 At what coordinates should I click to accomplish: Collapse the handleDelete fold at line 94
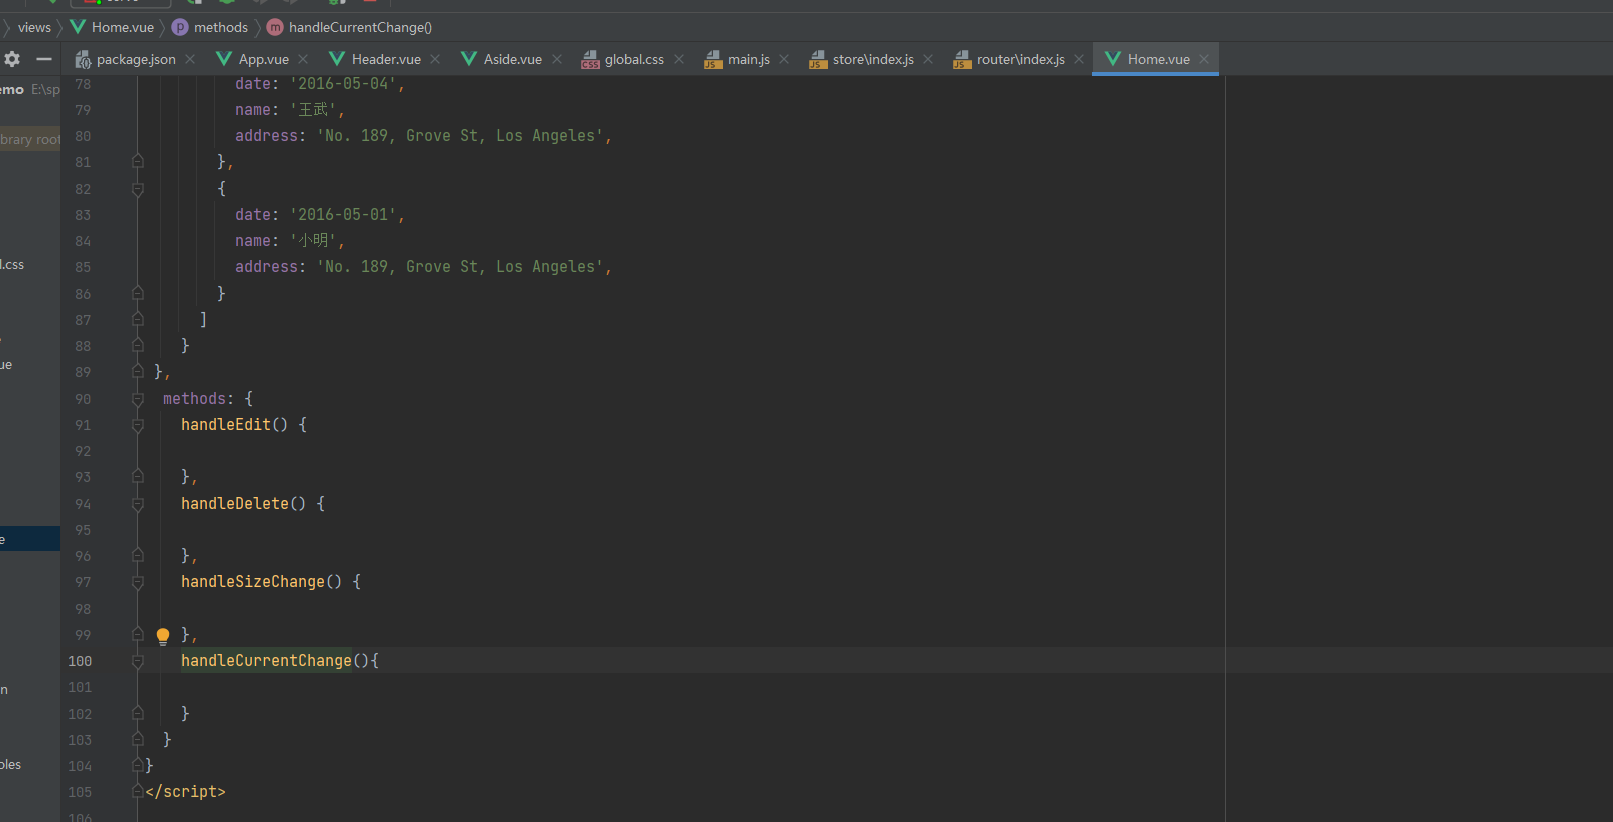click(x=138, y=504)
